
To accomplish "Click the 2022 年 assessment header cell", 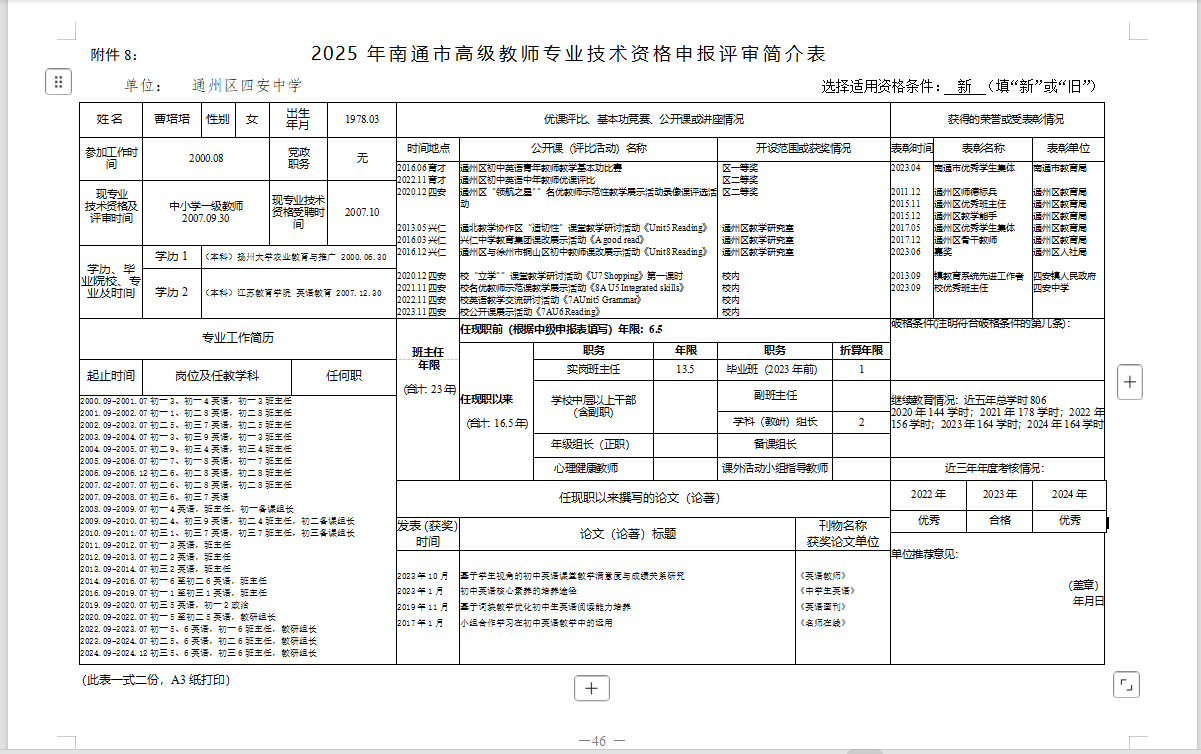I will (929, 495).
